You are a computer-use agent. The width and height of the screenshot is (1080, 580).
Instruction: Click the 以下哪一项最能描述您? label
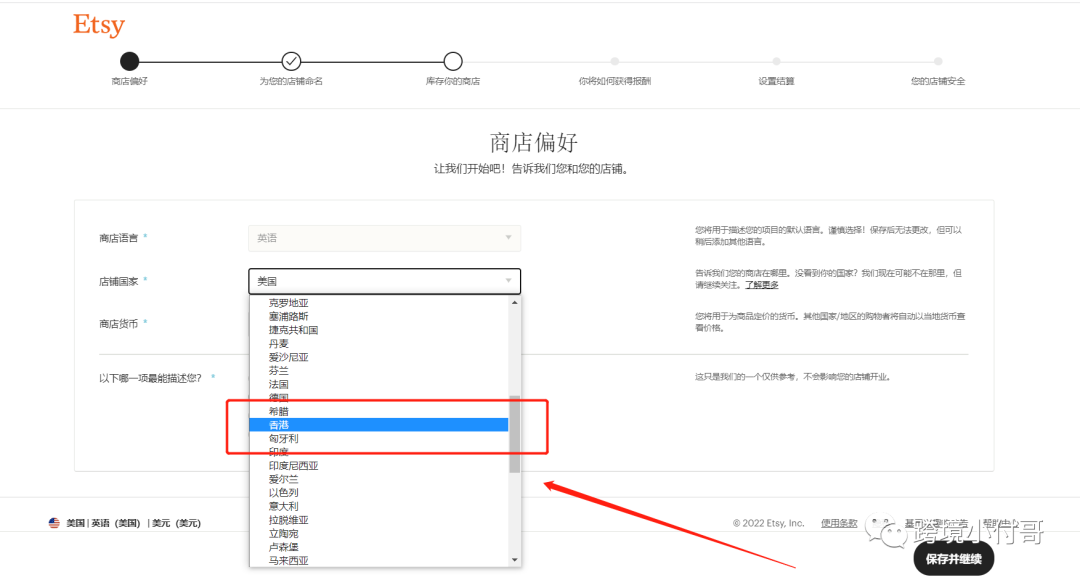click(x=150, y=378)
